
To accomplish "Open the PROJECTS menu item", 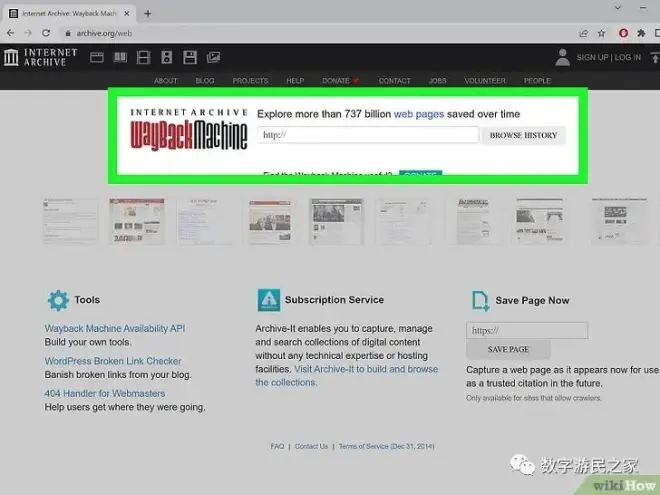I will click(x=250, y=80).
